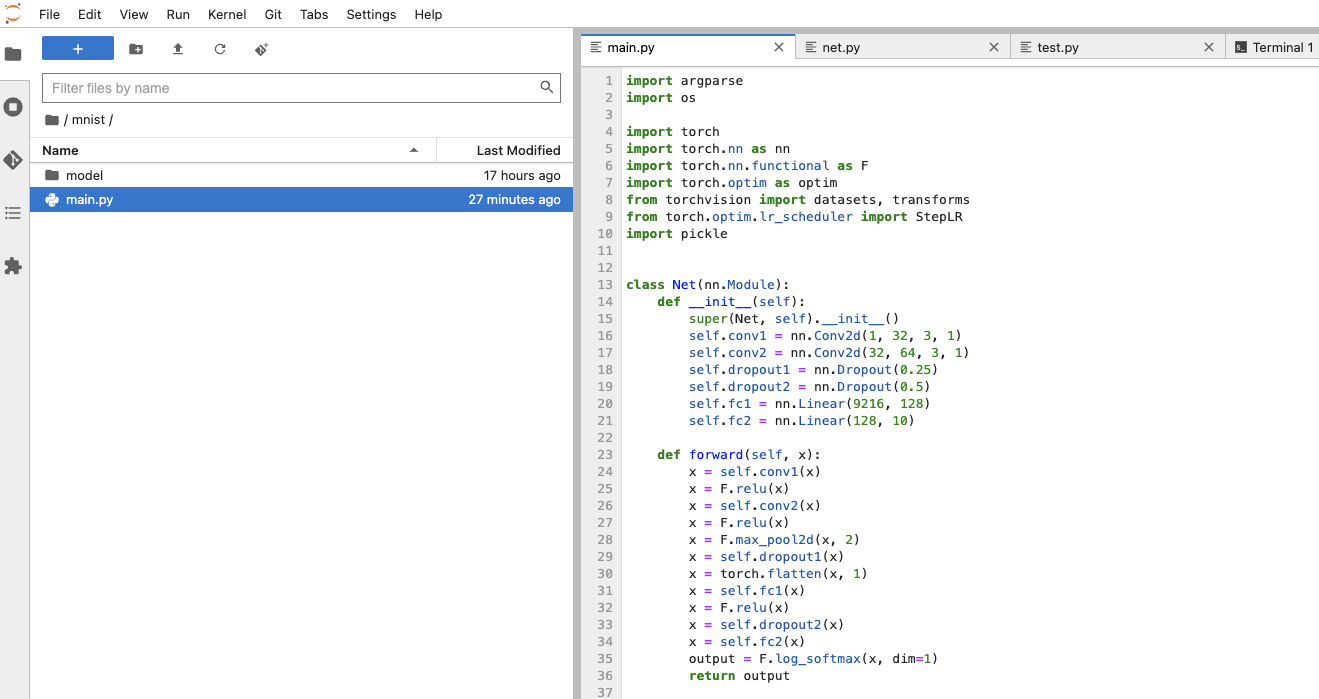The width and height of the screenshot is (1319, 699).
Task: Open the Settings menu
Action: point(371,15)
